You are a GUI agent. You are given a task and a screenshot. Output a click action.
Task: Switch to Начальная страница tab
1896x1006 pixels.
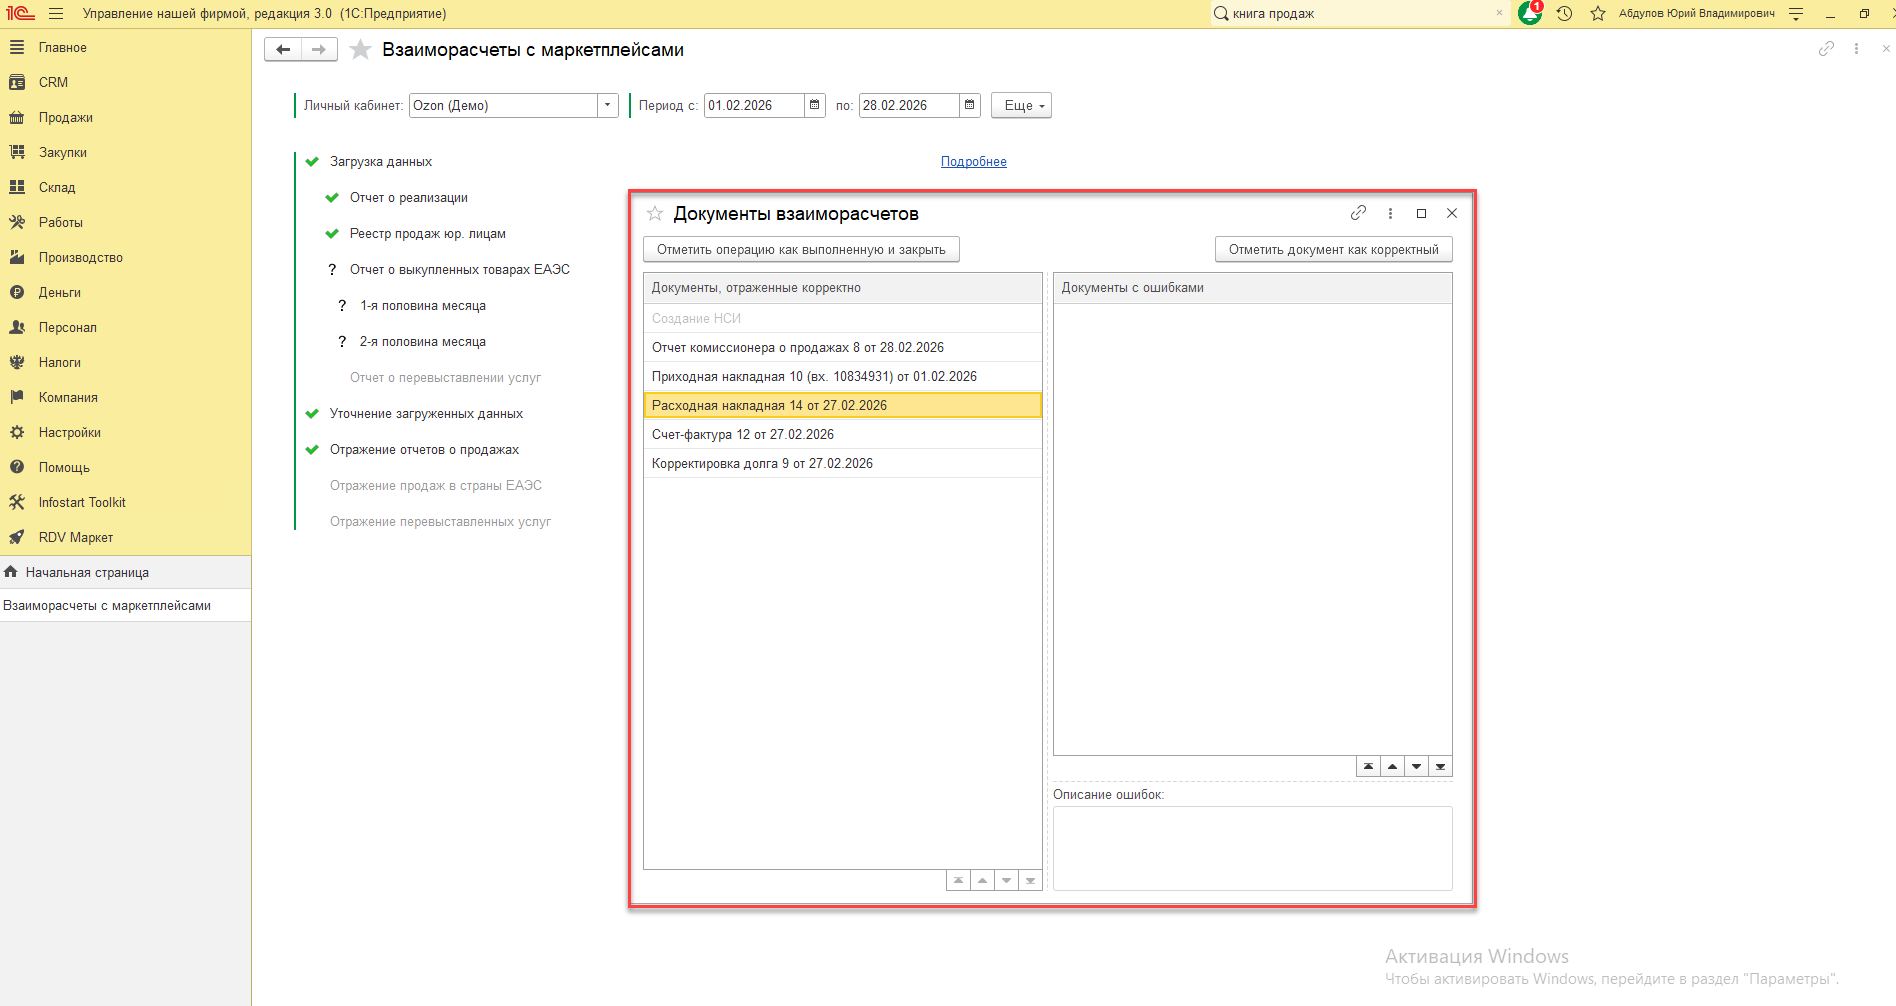[87, 572]
